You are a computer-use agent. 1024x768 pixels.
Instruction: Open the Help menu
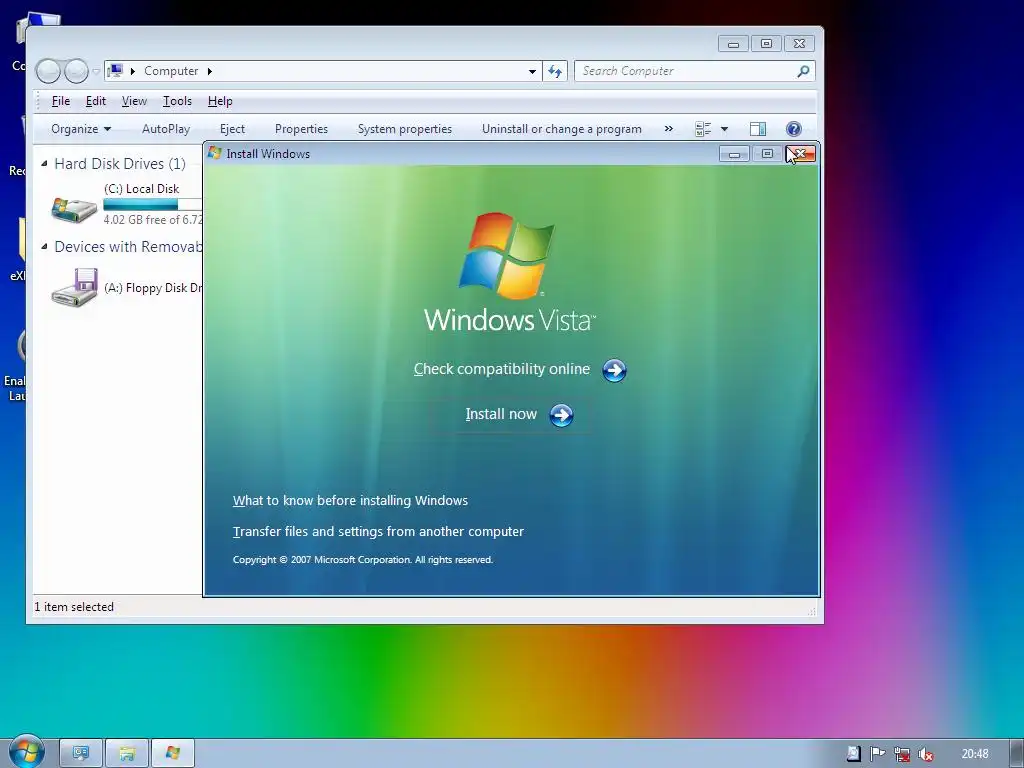(220, 101)
